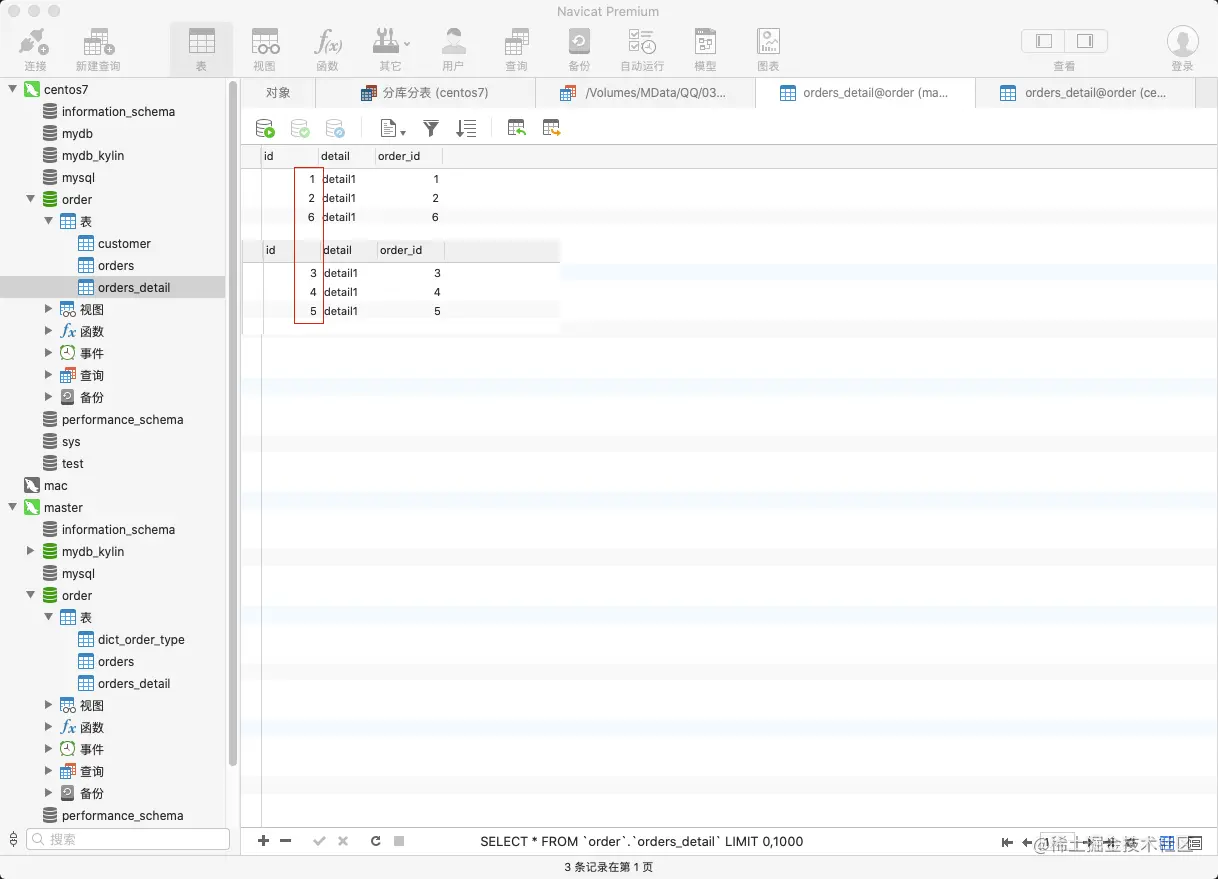Click the filter funnel icon

click(431, 128)
